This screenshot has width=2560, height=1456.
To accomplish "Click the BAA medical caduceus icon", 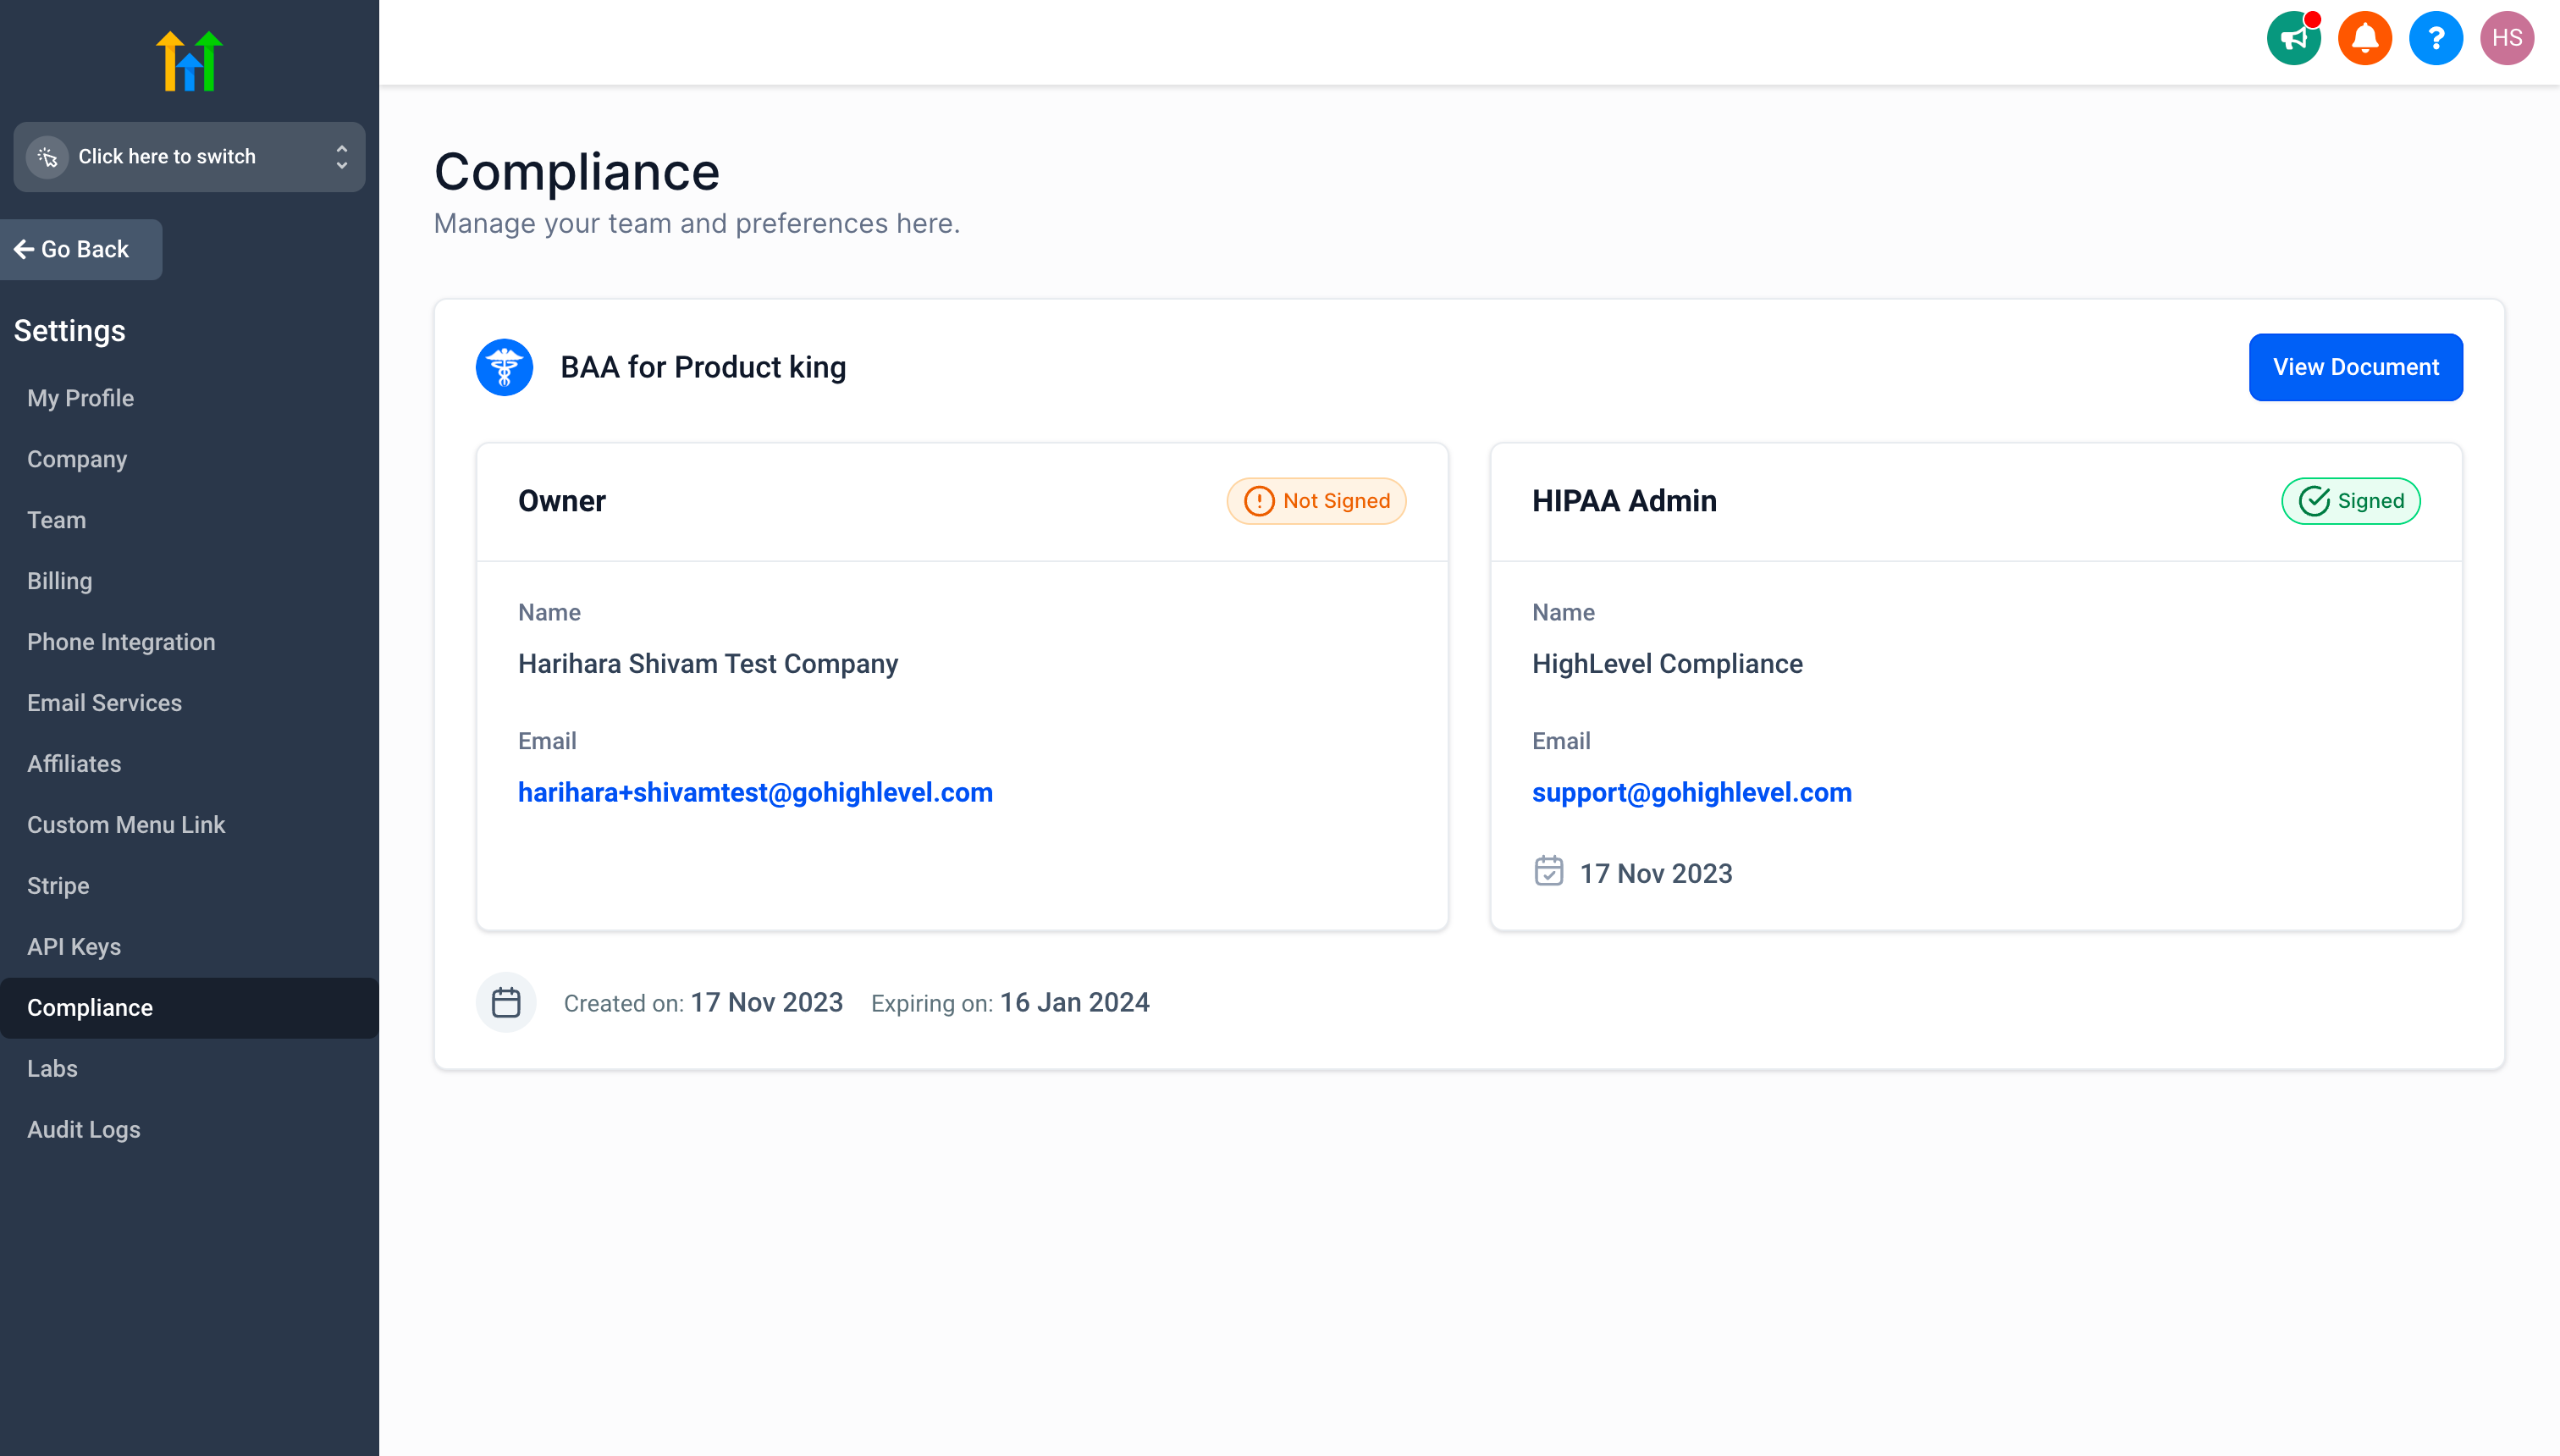I will coord(504,367).
